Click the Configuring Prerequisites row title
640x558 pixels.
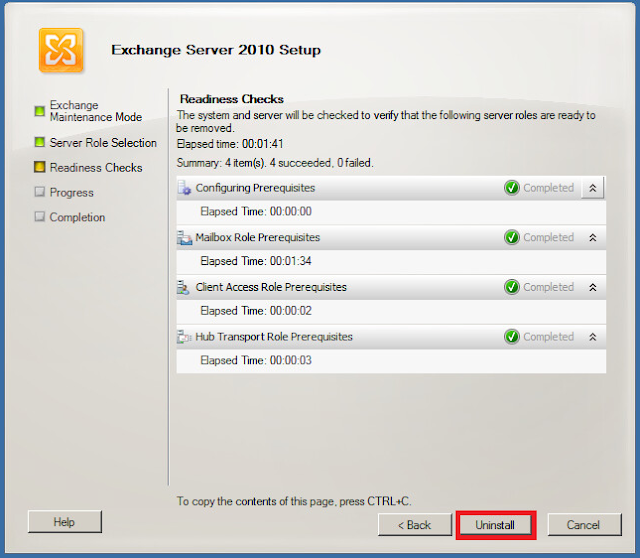point(255,188)
